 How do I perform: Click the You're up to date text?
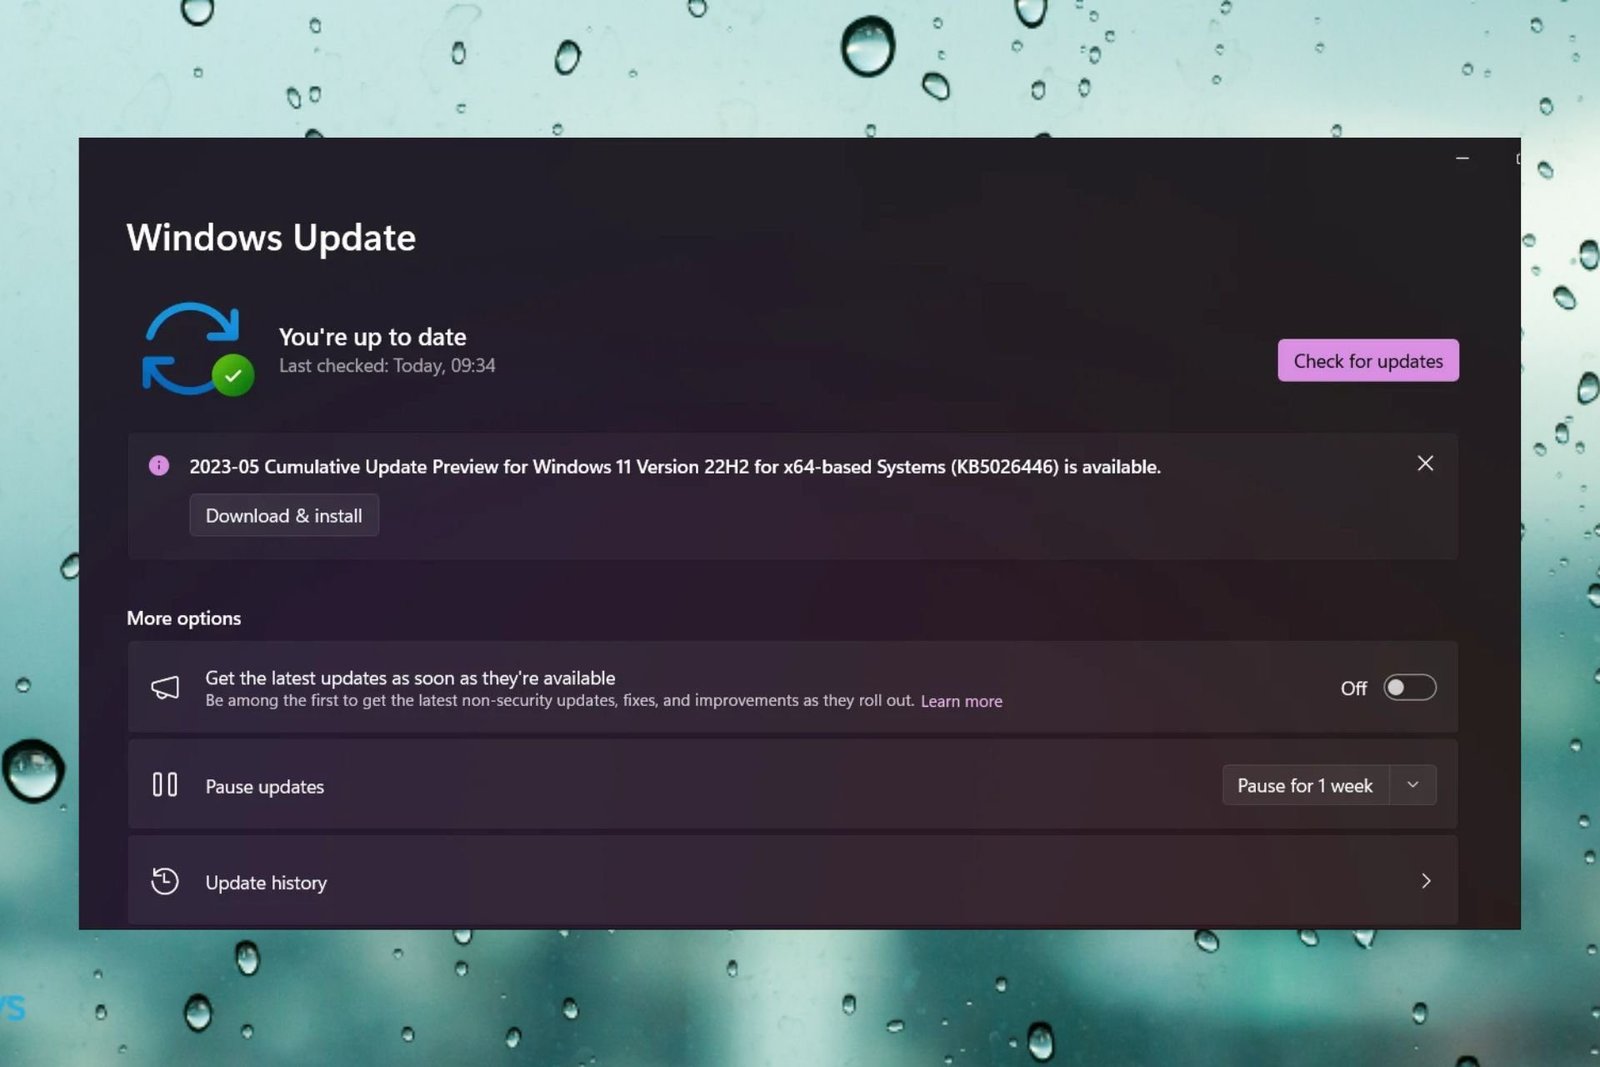tap(372, 337)
